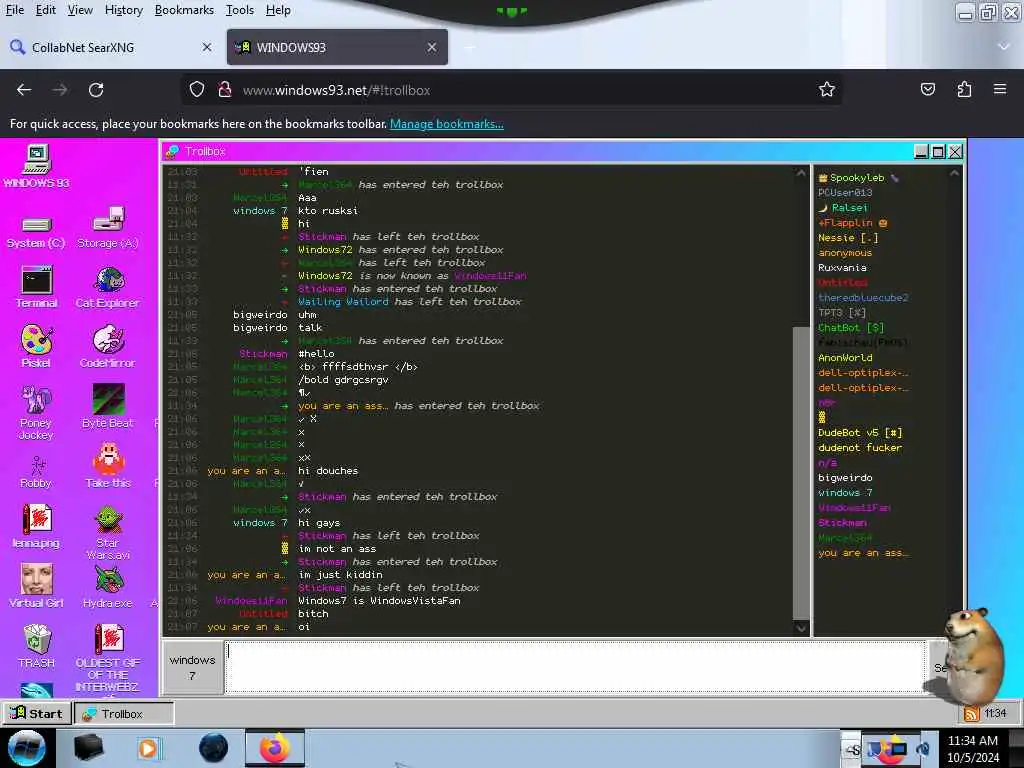Bookmark this page with the star icon
Viewport: 1024px width, 768px height.
click(x=827, y=89)
